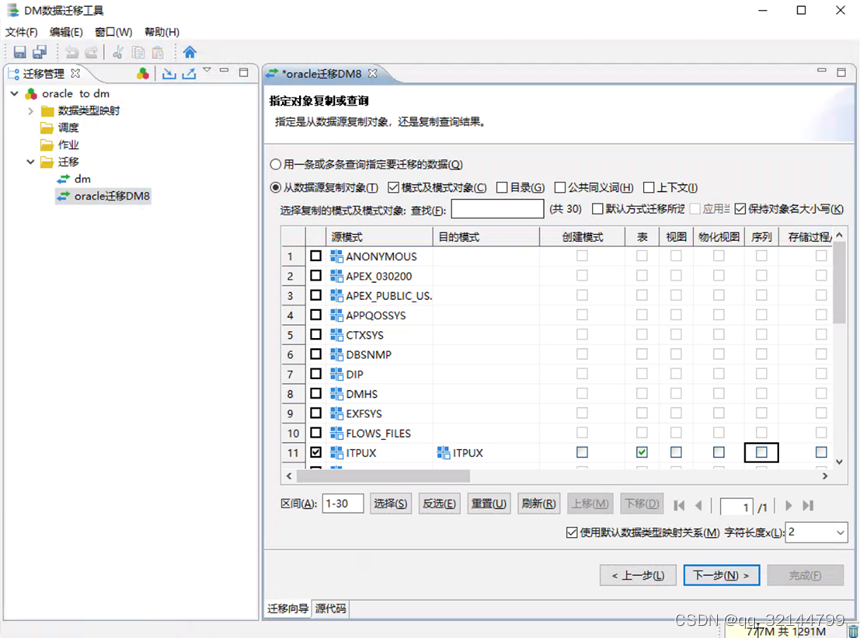This screenshot has height=638, width=860.
Task: Close the oracle迁移DM8 editor tab
Action: pyautogui.click(x=372, y=74)
